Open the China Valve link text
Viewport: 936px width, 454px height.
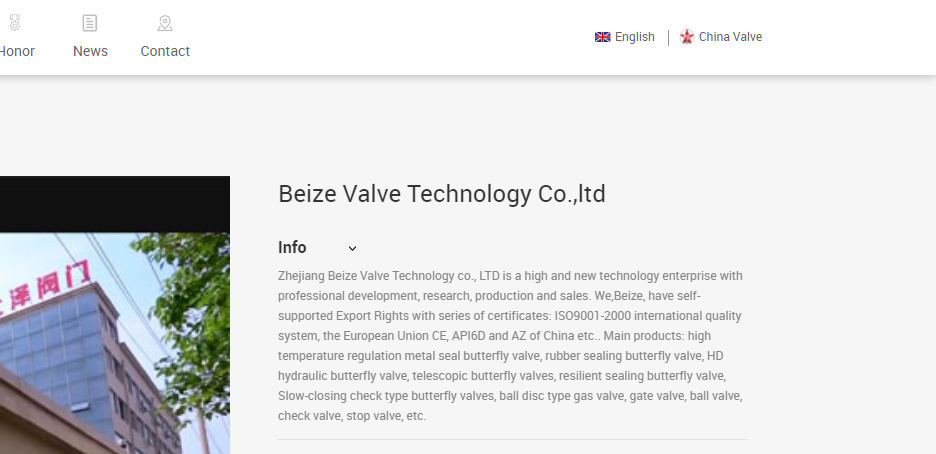point(730,37)
